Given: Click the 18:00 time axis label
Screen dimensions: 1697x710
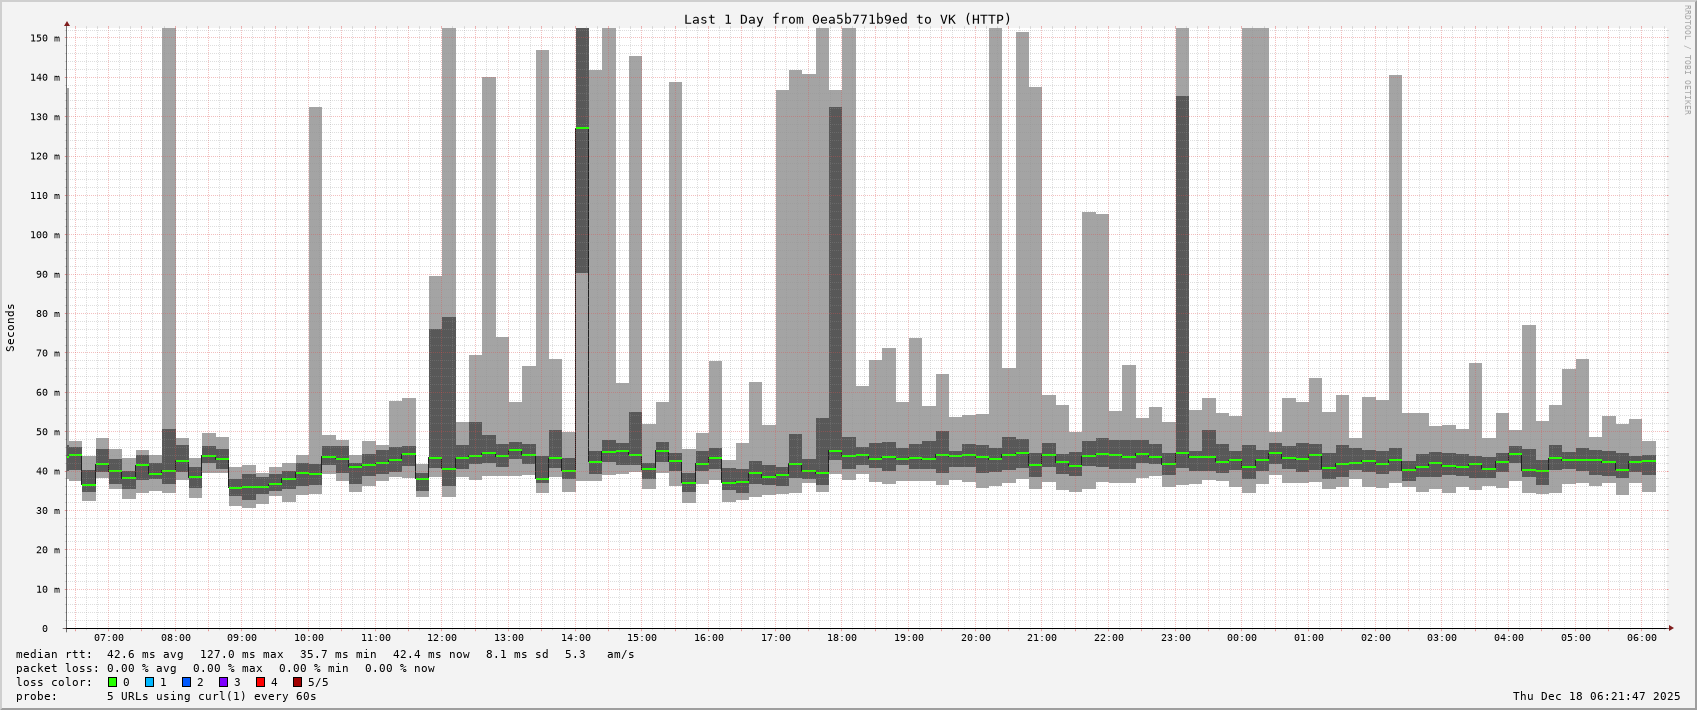Looking at the screenshot, I should pos(842,638).
